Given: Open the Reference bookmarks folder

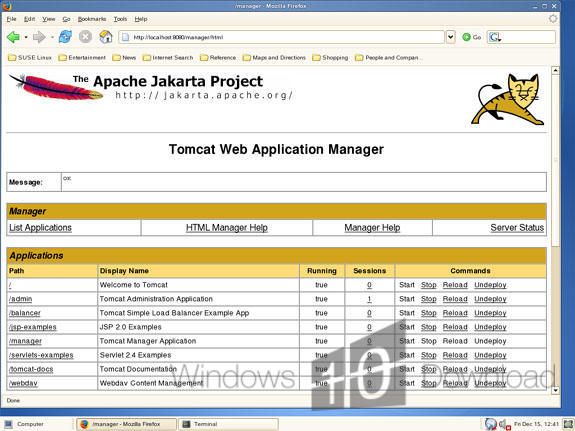Looking at the screenshot, I should point(218,58).
